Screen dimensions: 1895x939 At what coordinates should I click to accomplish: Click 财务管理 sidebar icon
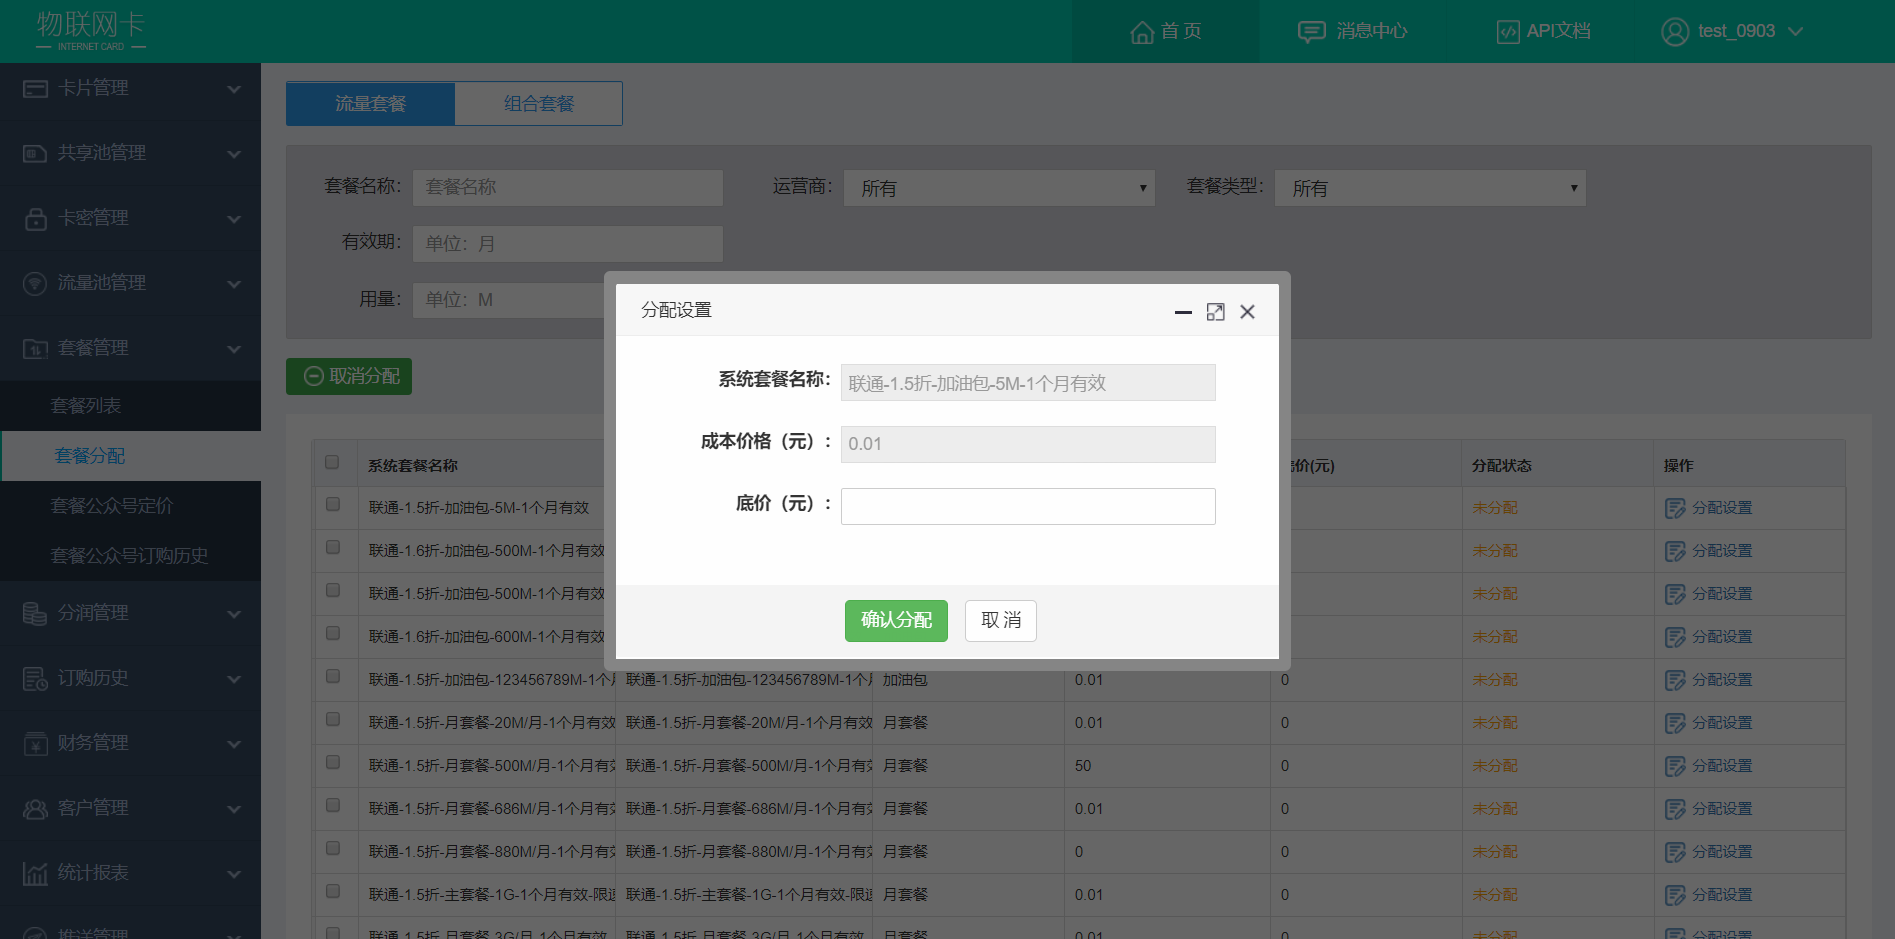pos(35,744)
